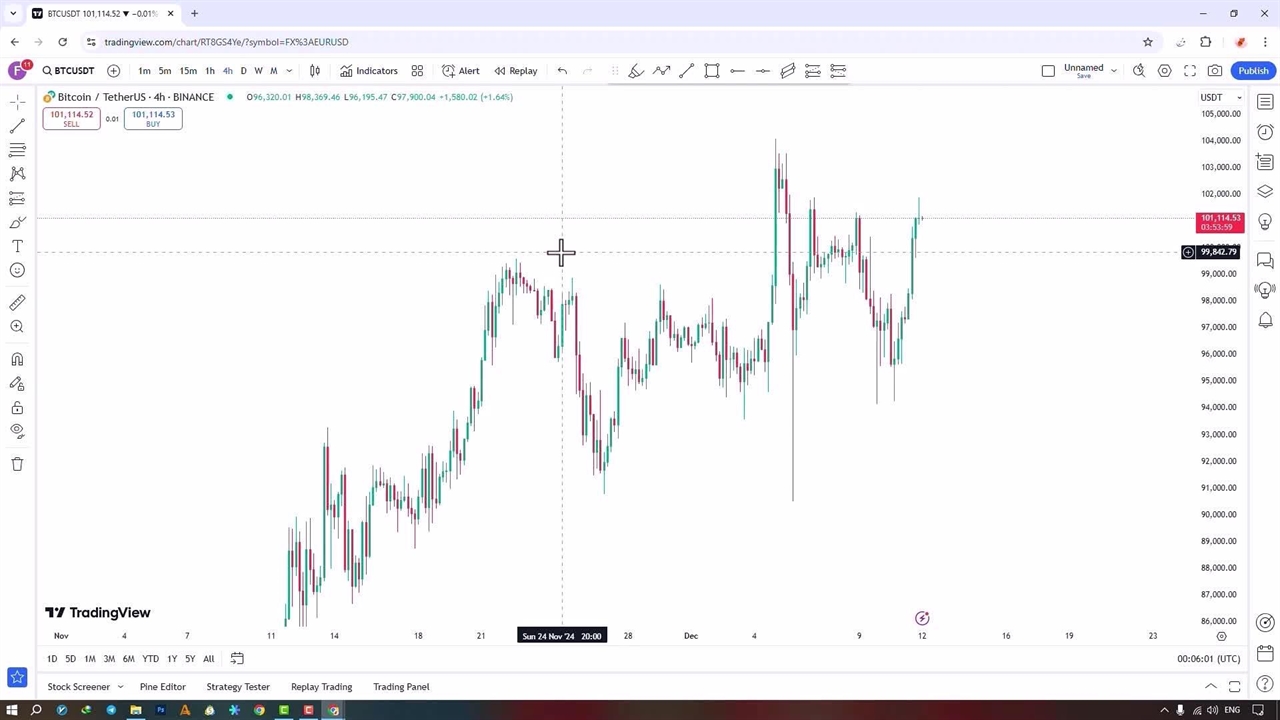Switch to the Strategy Tester tab
The width and height of the screenshot is (1280, 720).
238,687
